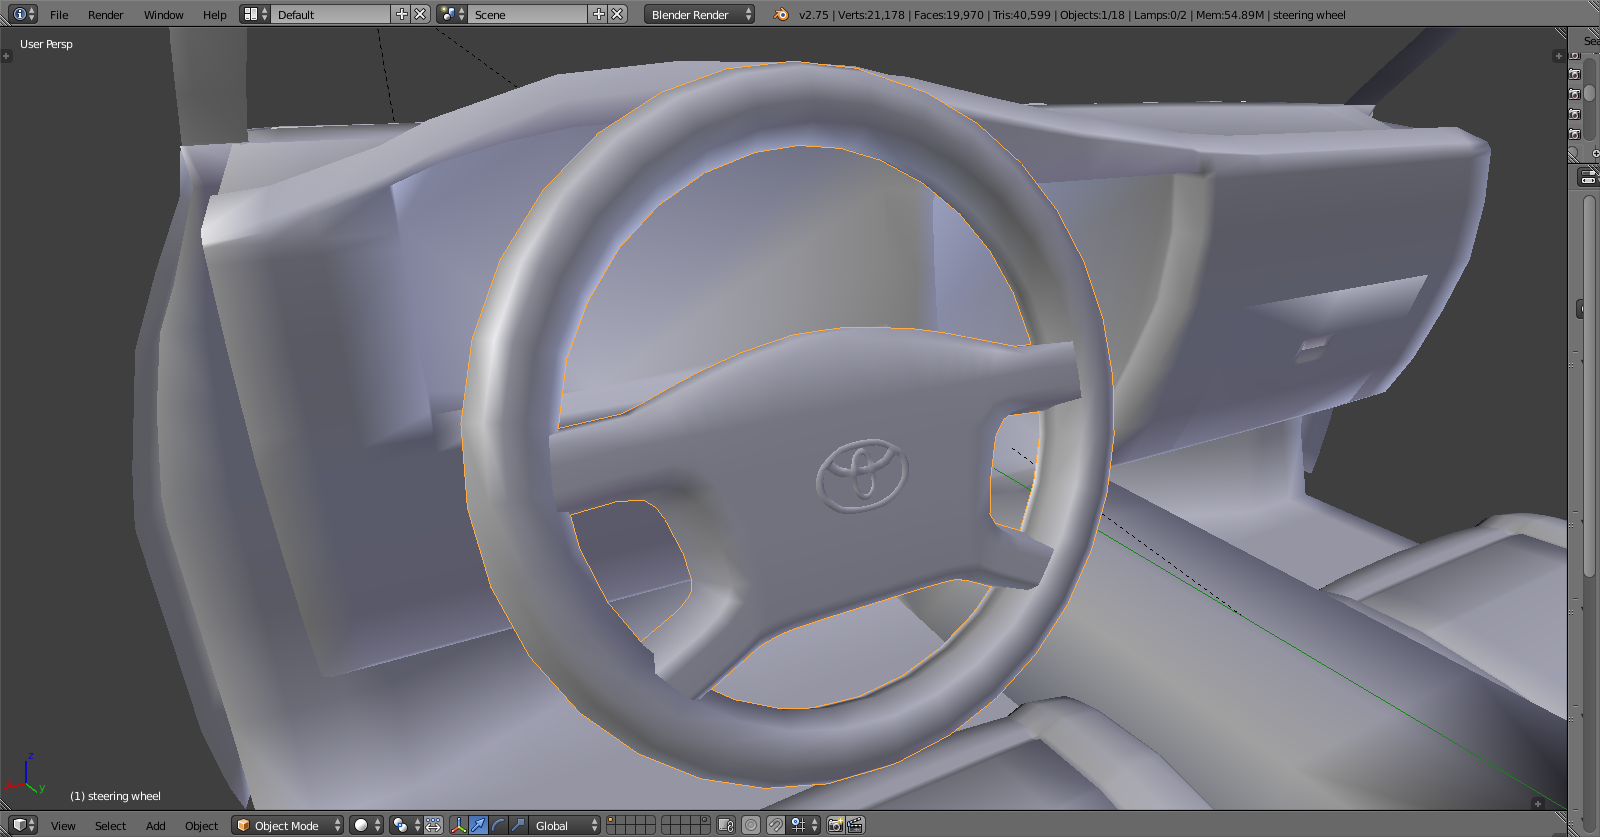Select the scale manipulator icon
The height and width of the screenshot is (837, 1600).
tap(517, 825)
